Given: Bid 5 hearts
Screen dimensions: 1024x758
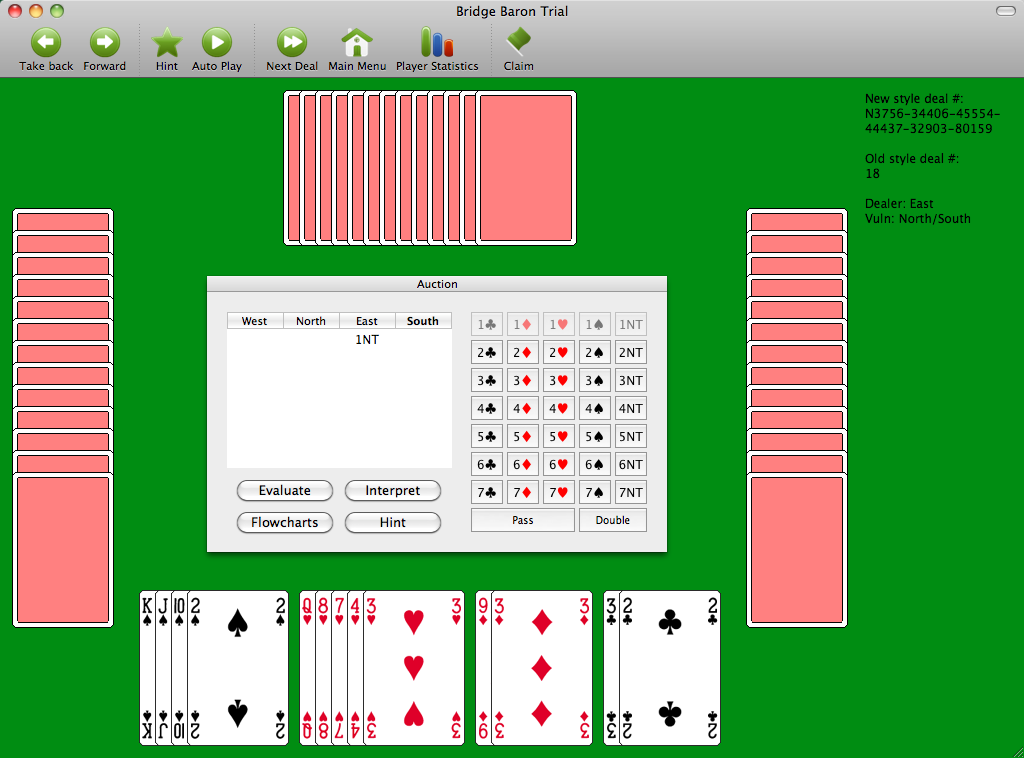Looking at the screenshot, I should [x=558, y=437].
